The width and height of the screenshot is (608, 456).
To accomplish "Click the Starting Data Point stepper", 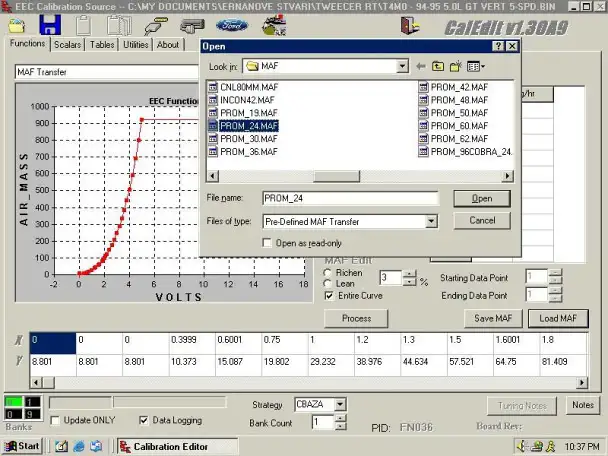I will (x=555, y=277).
